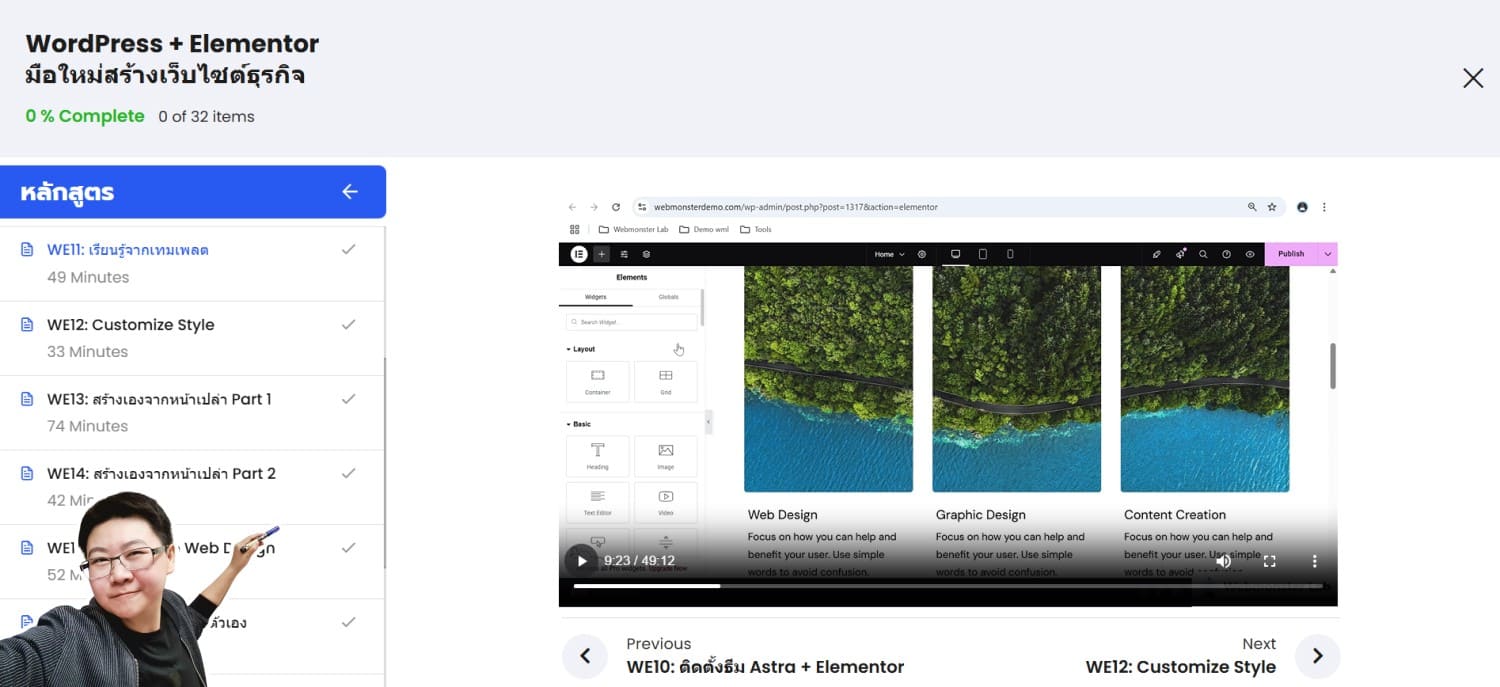1500x687 pixels.
Task: Go to next lesson arrow button
Action: coord(1317,656)
